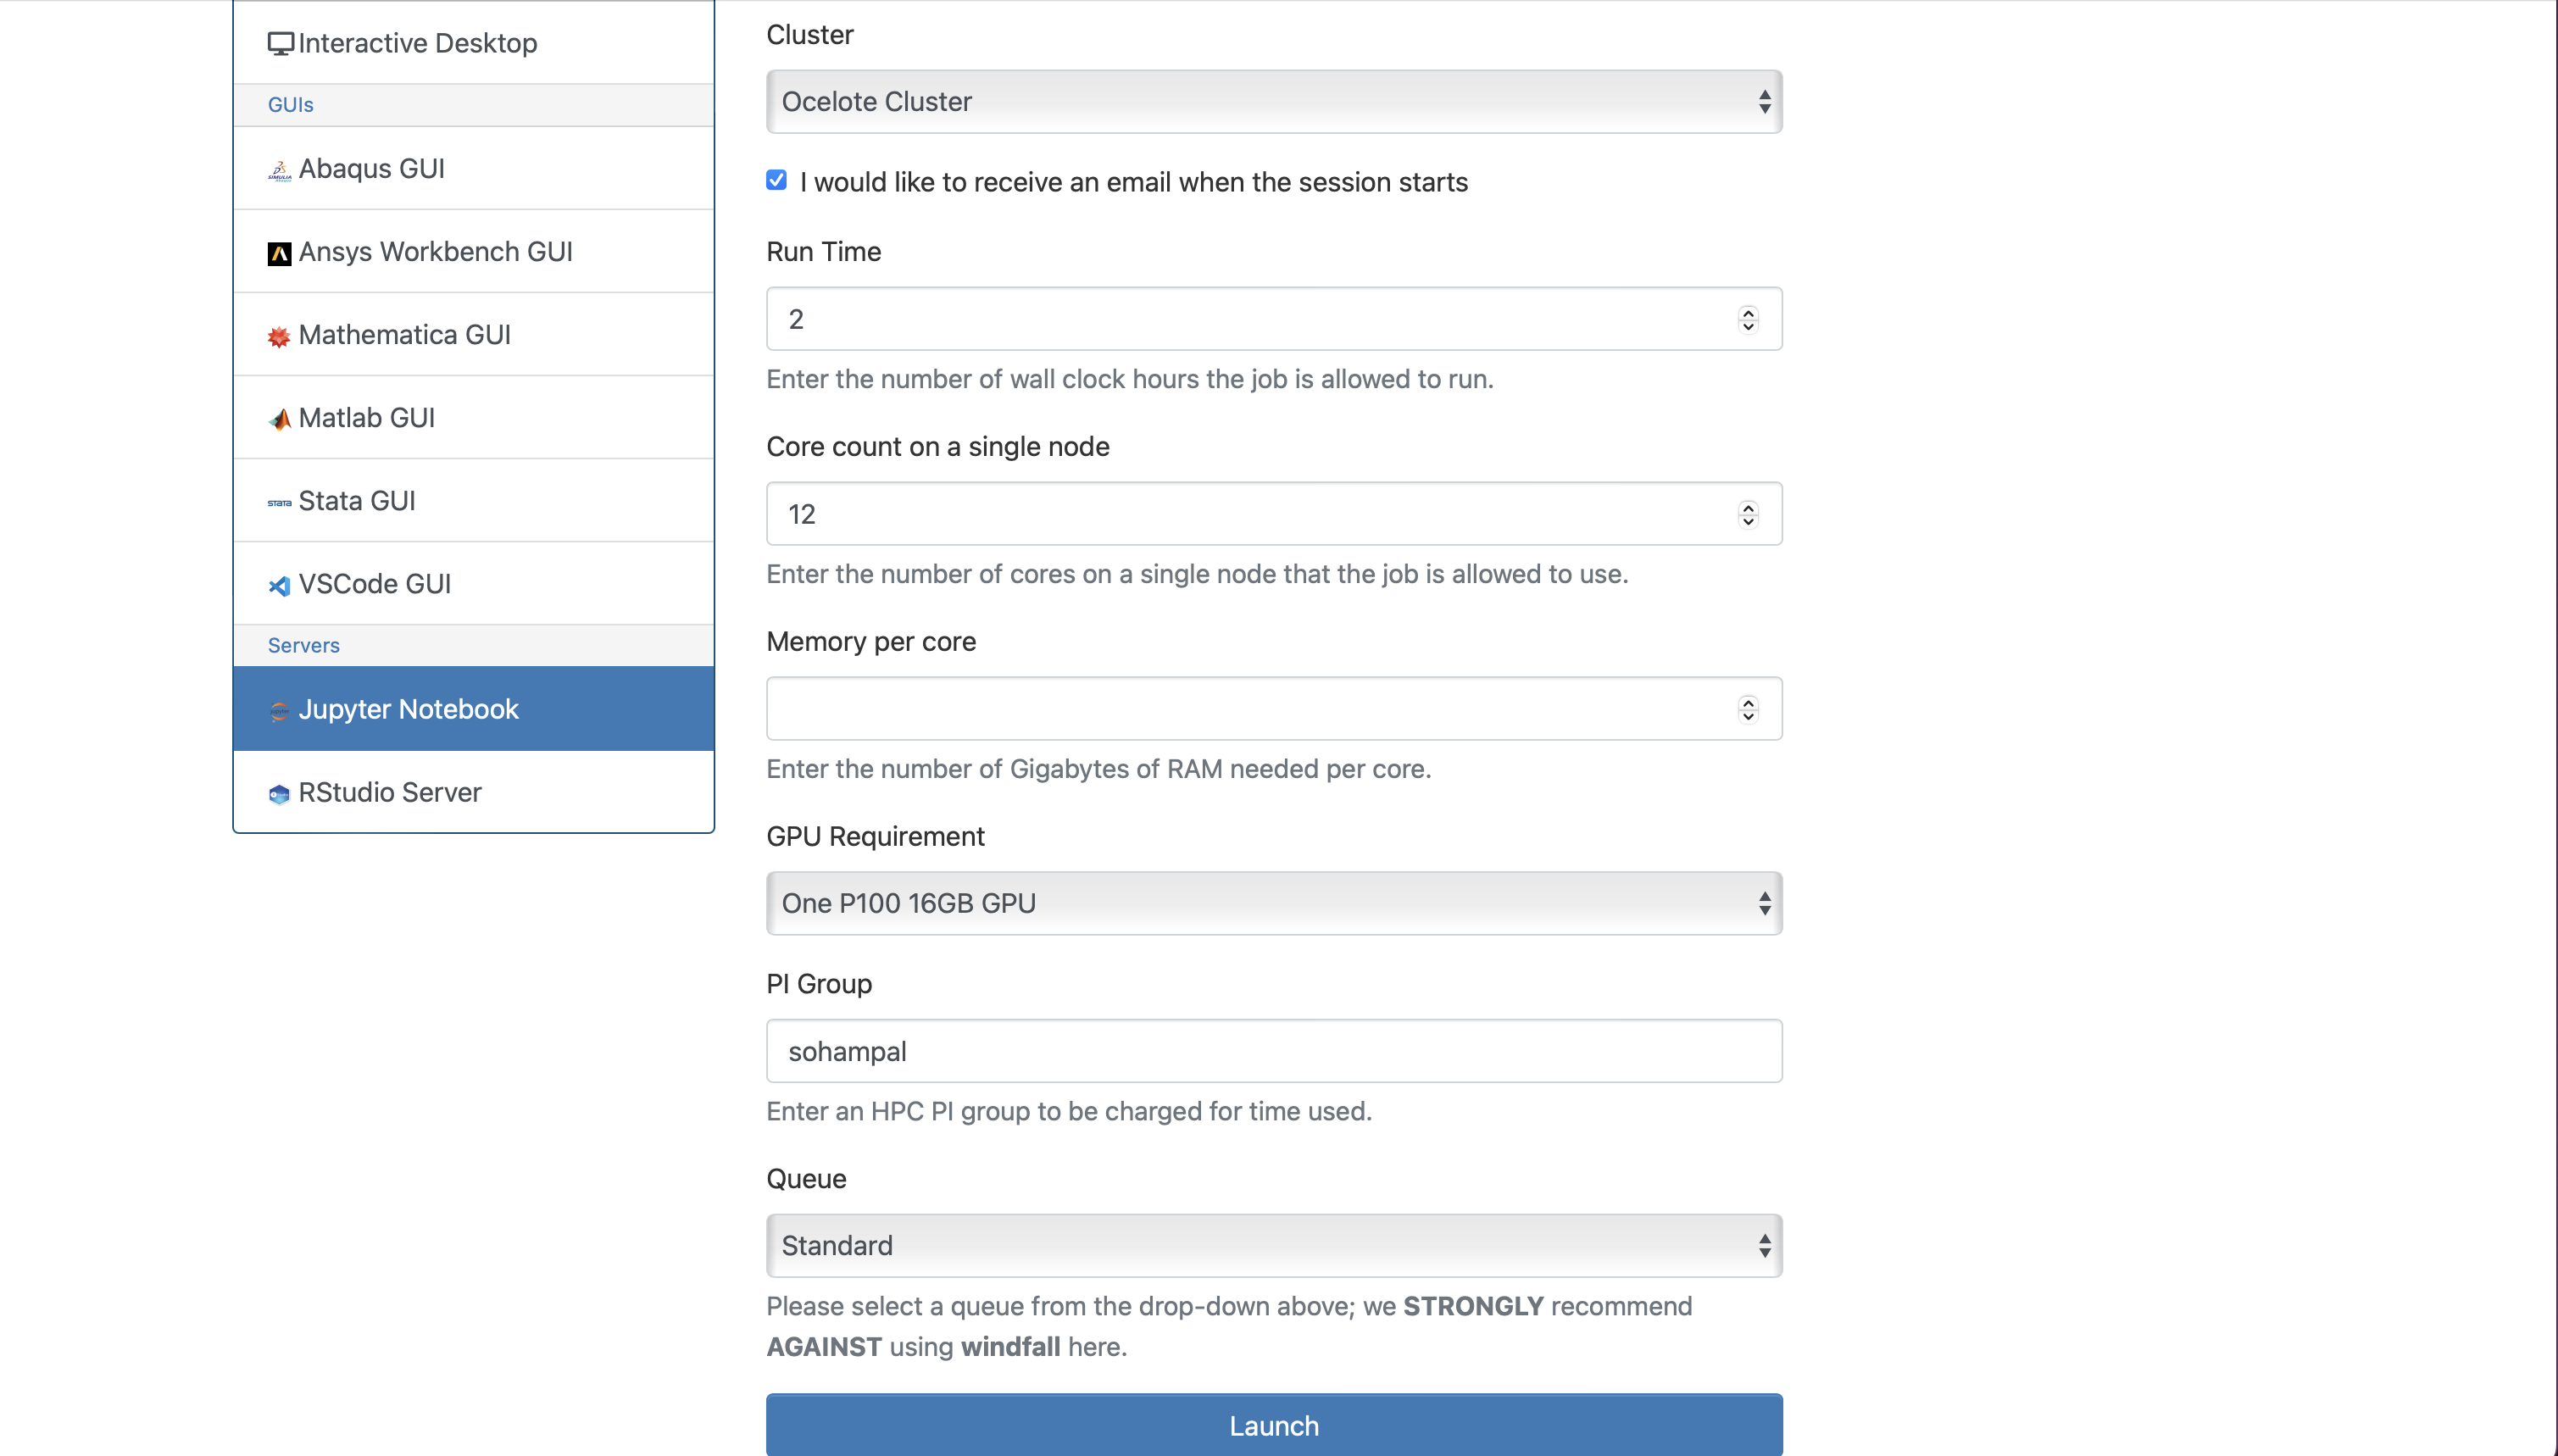The image size is (2558, 1456).
Task: Open the Queue selection dropdown
Action: point(1273,1245)
